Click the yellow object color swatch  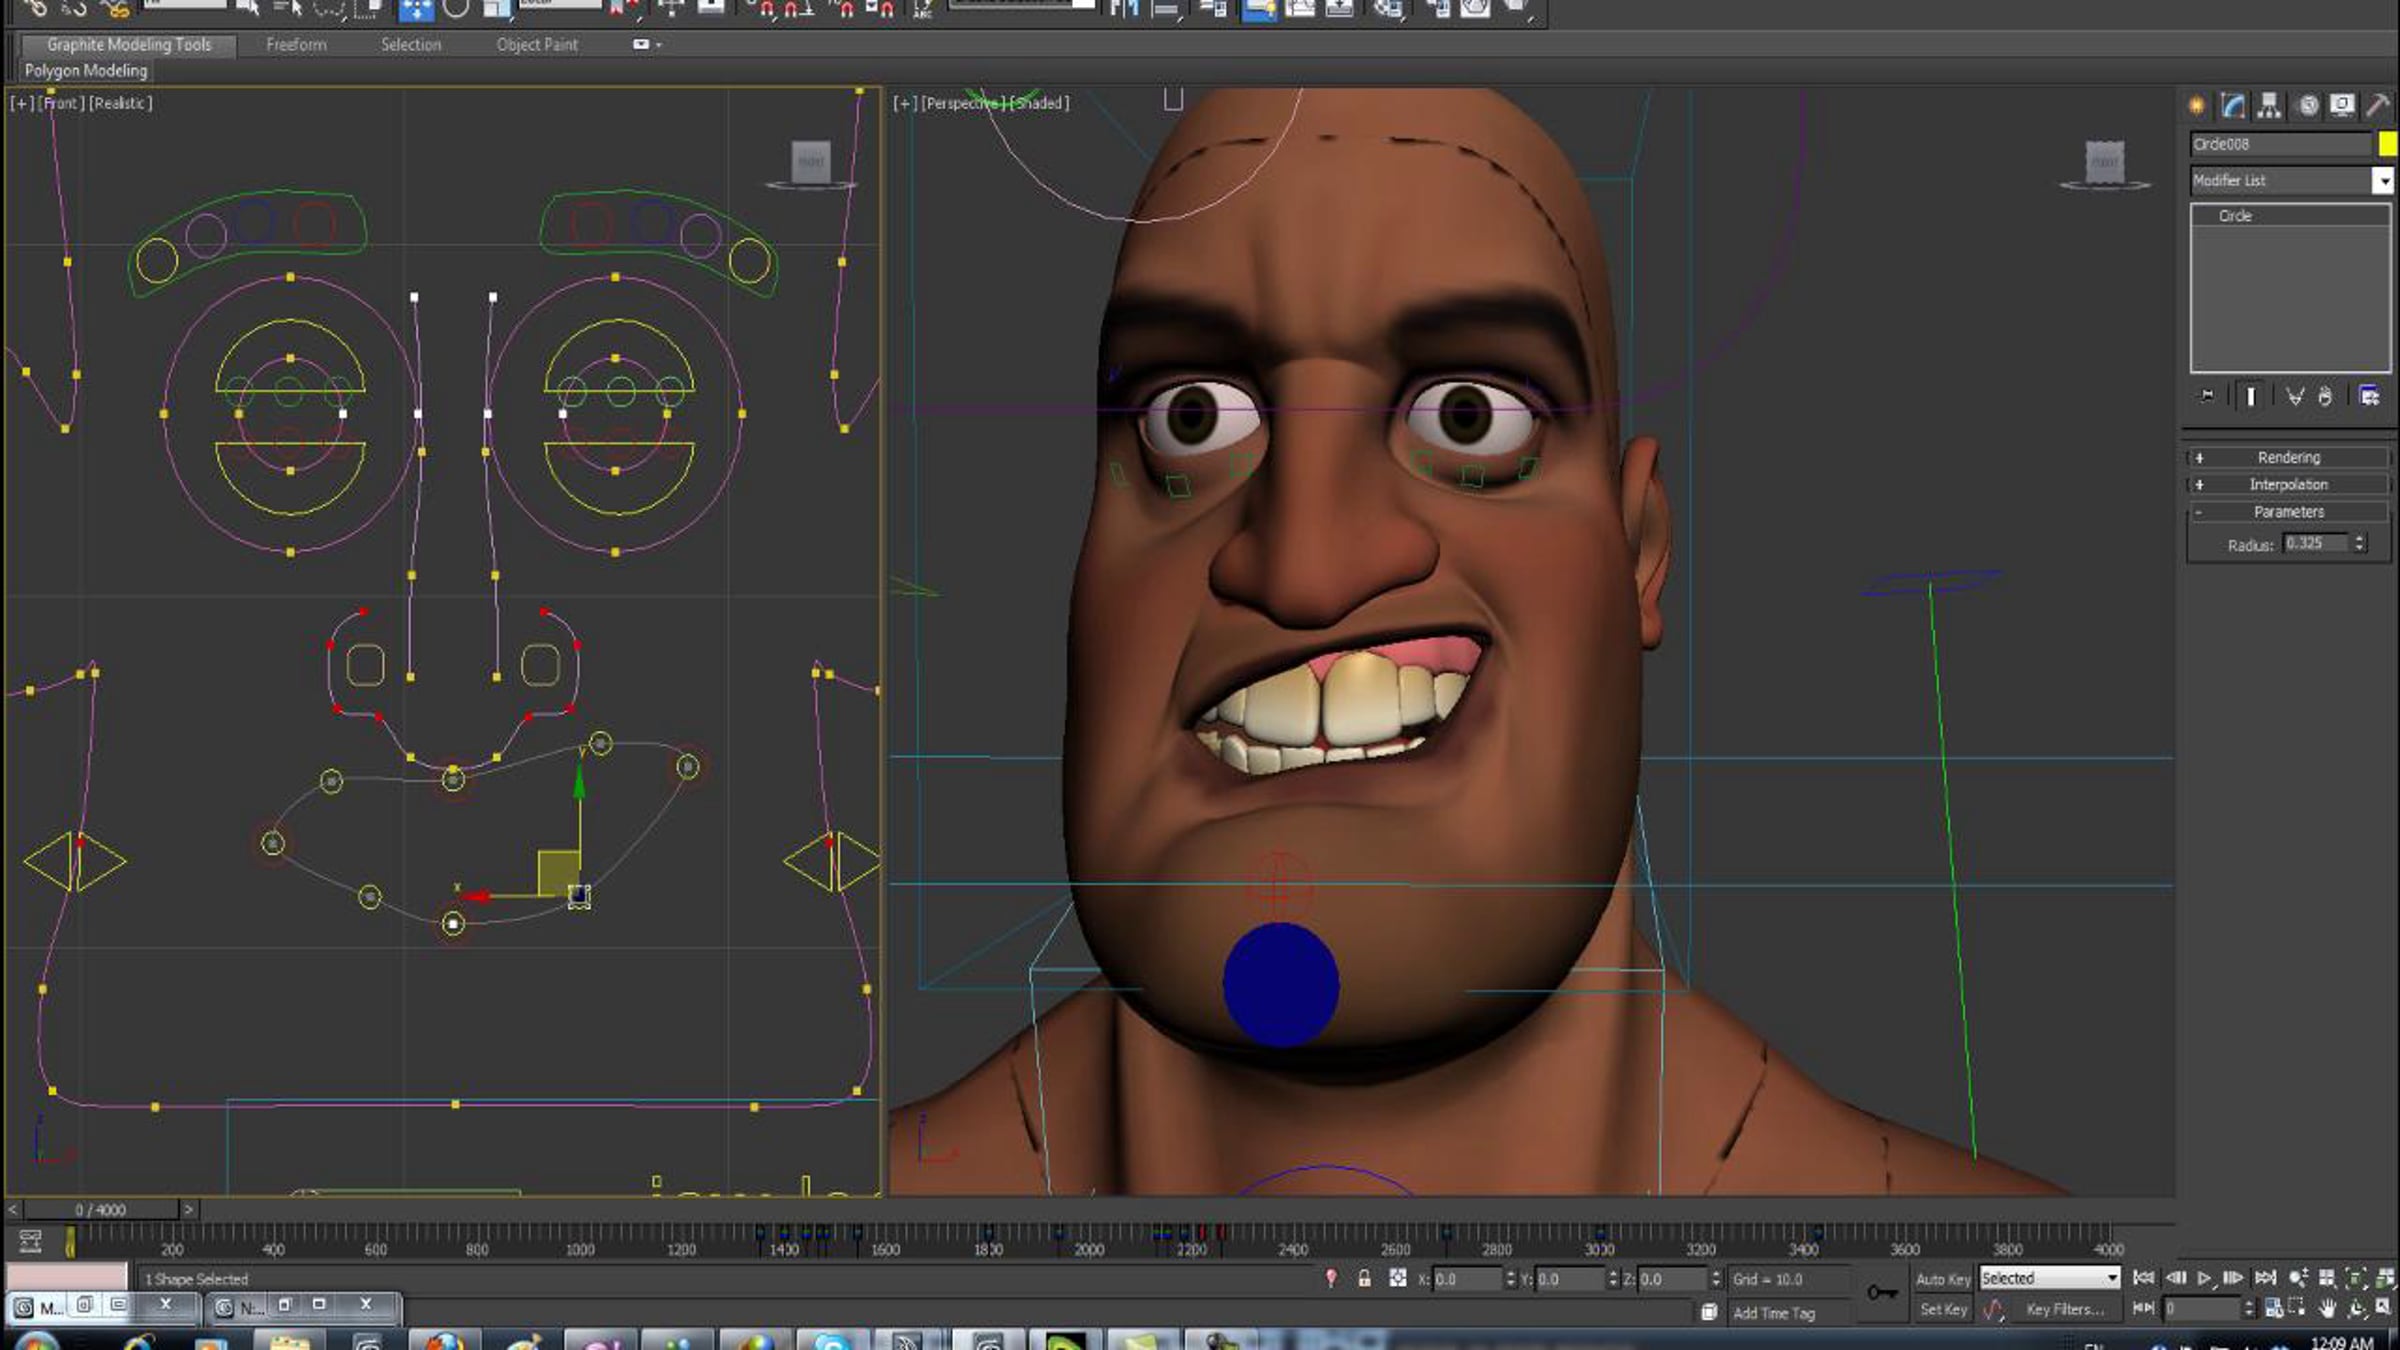(x=2388, y=144)
